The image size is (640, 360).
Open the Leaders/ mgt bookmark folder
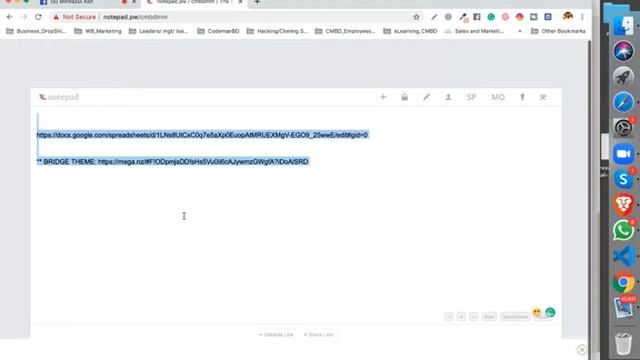tap(158, 31)
